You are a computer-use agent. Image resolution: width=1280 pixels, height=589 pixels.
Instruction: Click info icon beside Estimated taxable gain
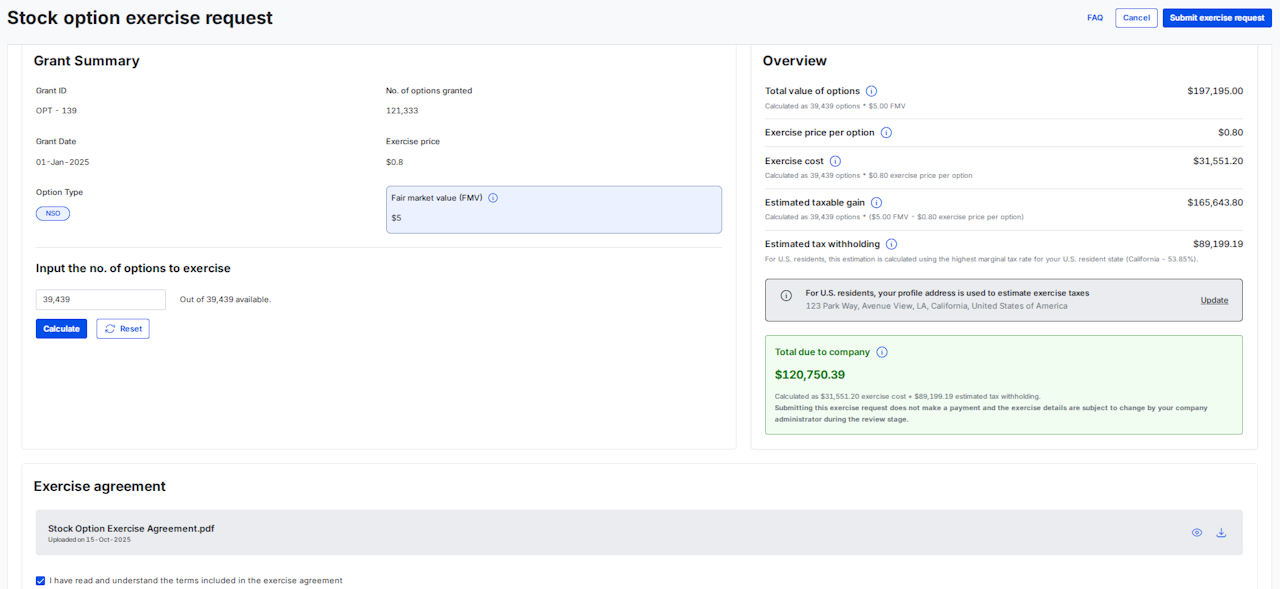coord(876,203)
